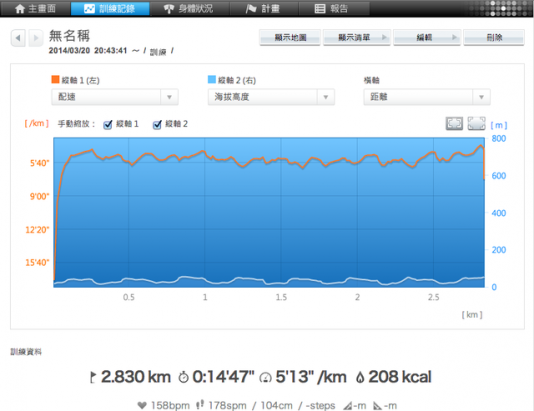Click the stopwatch icon beside 0:14'47"
This screenshot has width=534, height=411.
coord(184,377)
